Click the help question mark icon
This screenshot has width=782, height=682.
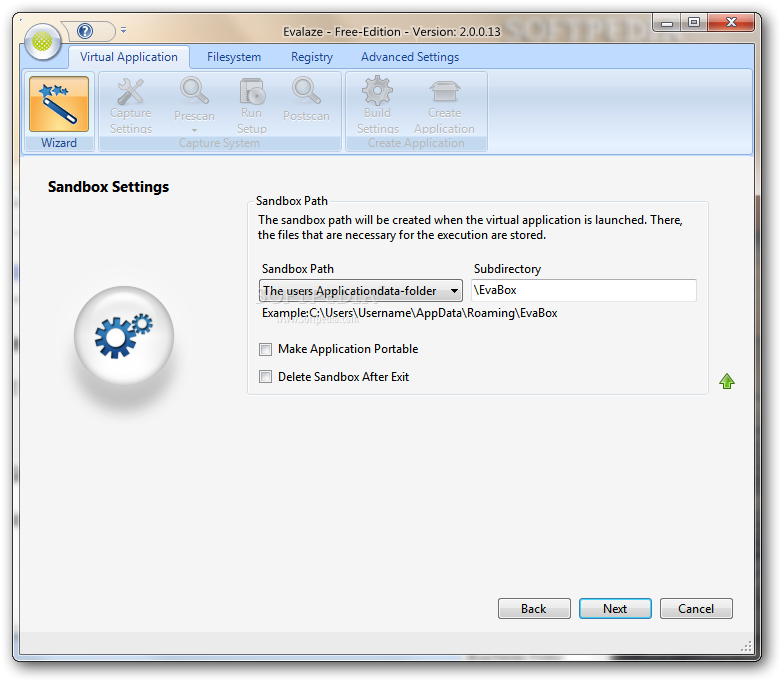click(x=85, y=31)
